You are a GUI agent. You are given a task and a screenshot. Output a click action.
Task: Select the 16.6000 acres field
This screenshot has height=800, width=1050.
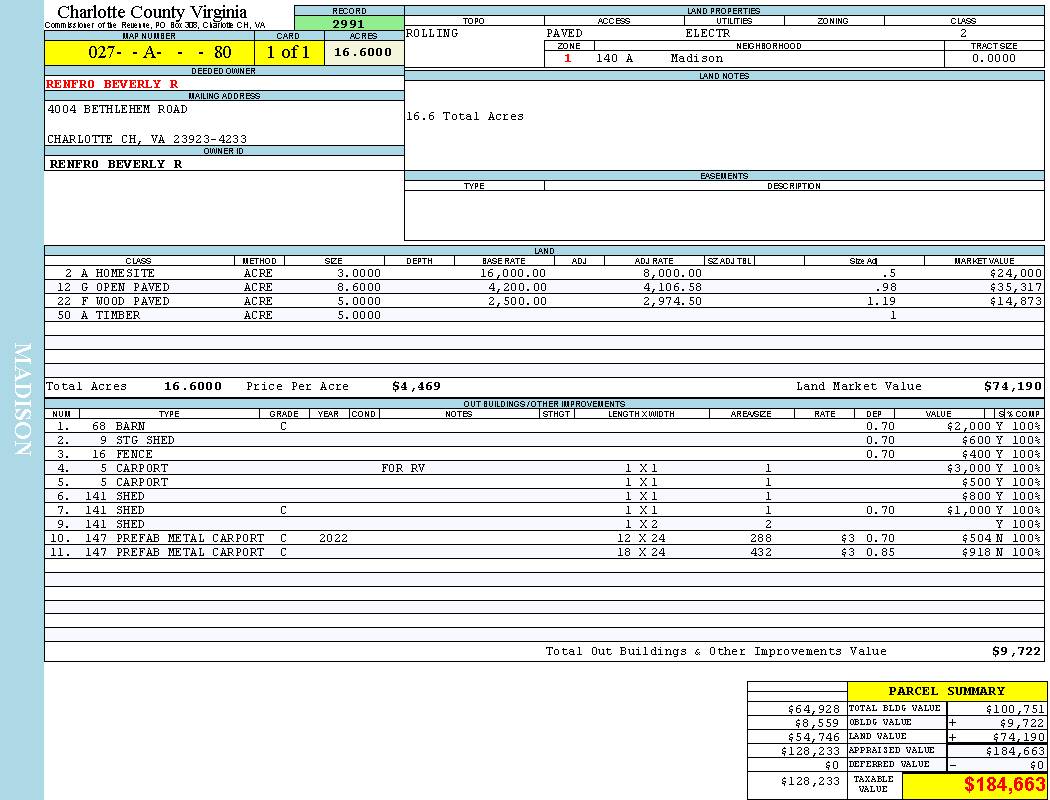click(363, 52)
